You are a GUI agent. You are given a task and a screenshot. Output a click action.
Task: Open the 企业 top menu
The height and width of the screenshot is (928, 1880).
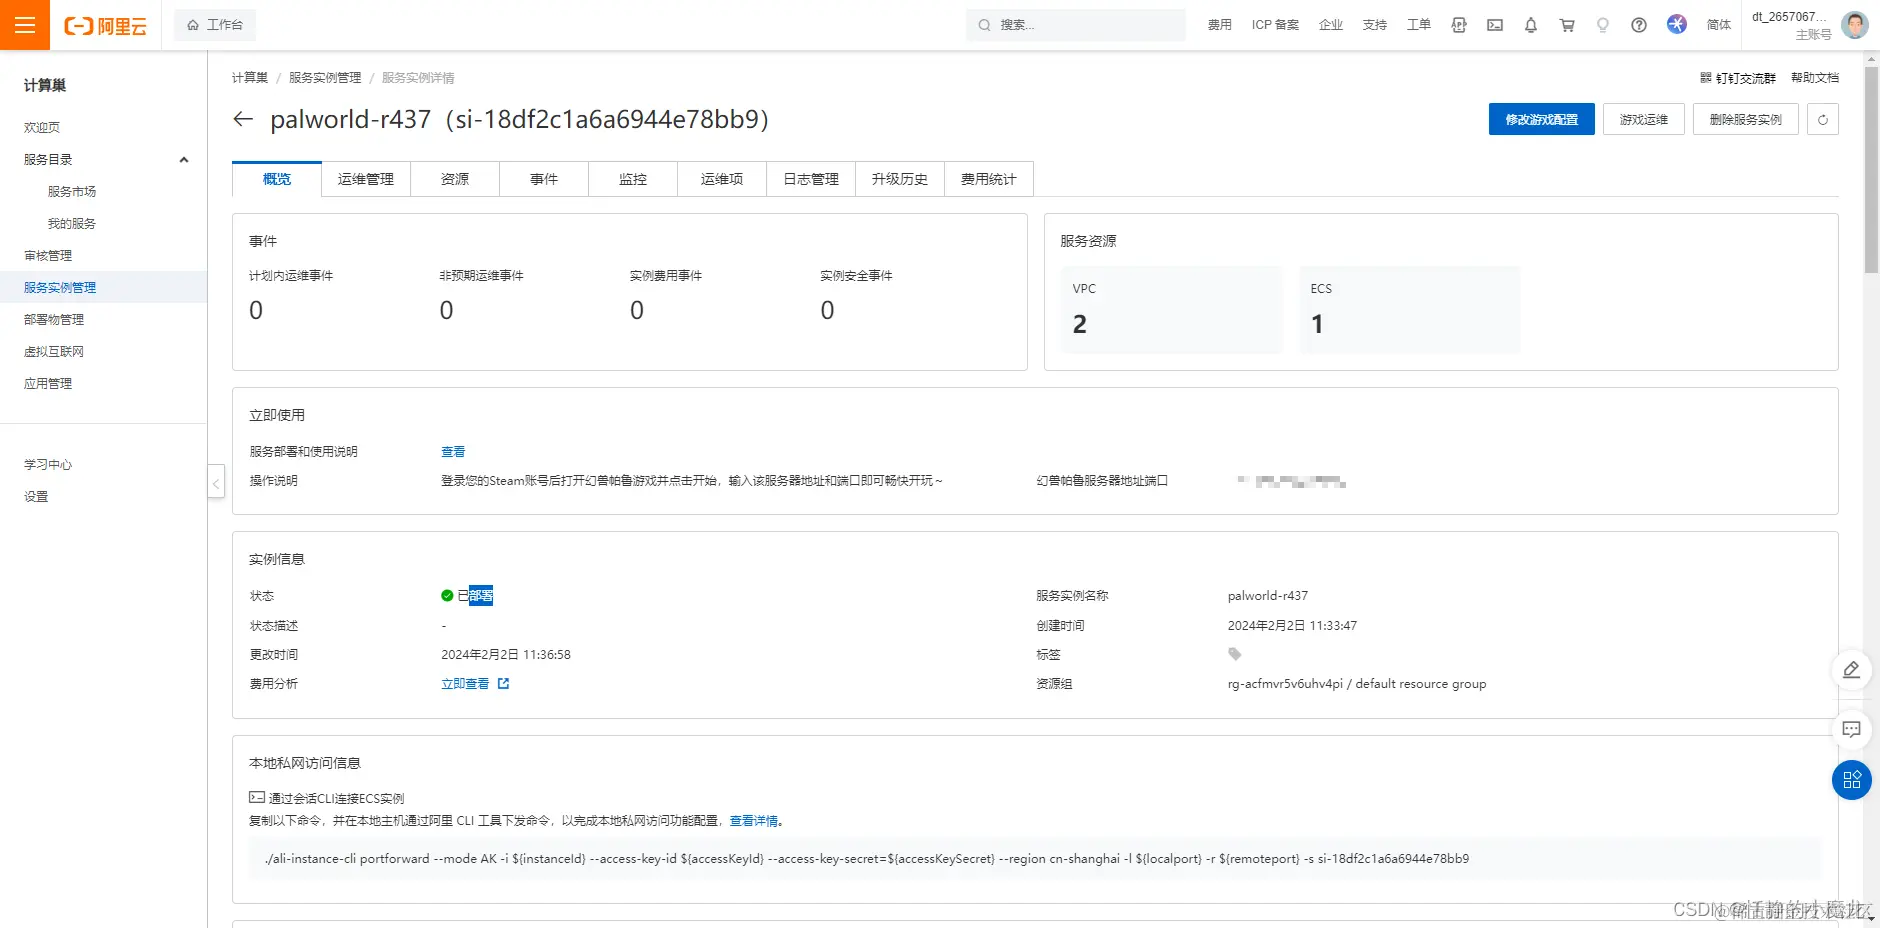[1331, 25]
